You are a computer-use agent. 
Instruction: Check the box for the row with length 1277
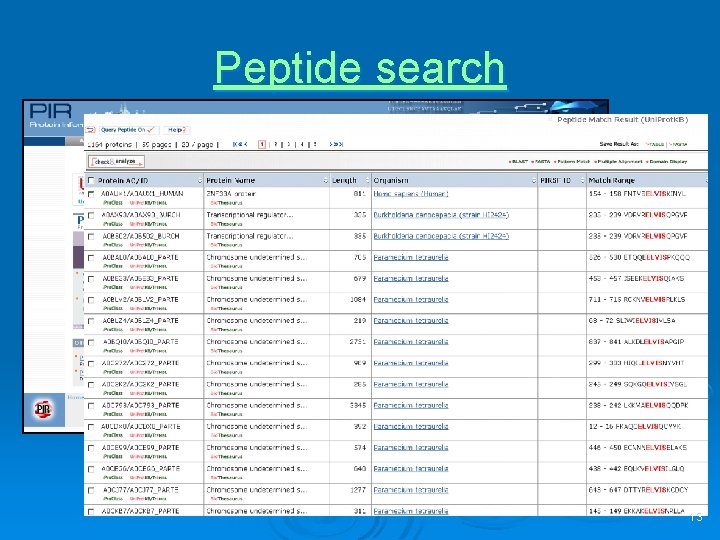91,490
